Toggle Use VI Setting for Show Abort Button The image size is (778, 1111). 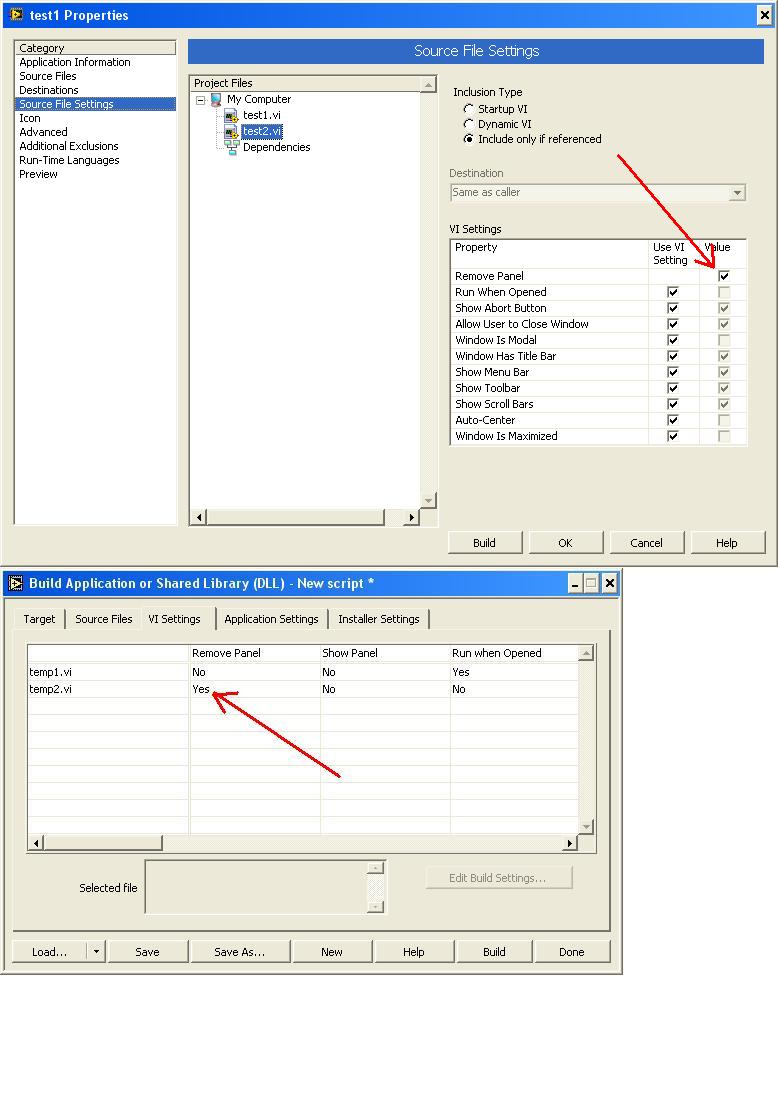click(x=672, y=308)
